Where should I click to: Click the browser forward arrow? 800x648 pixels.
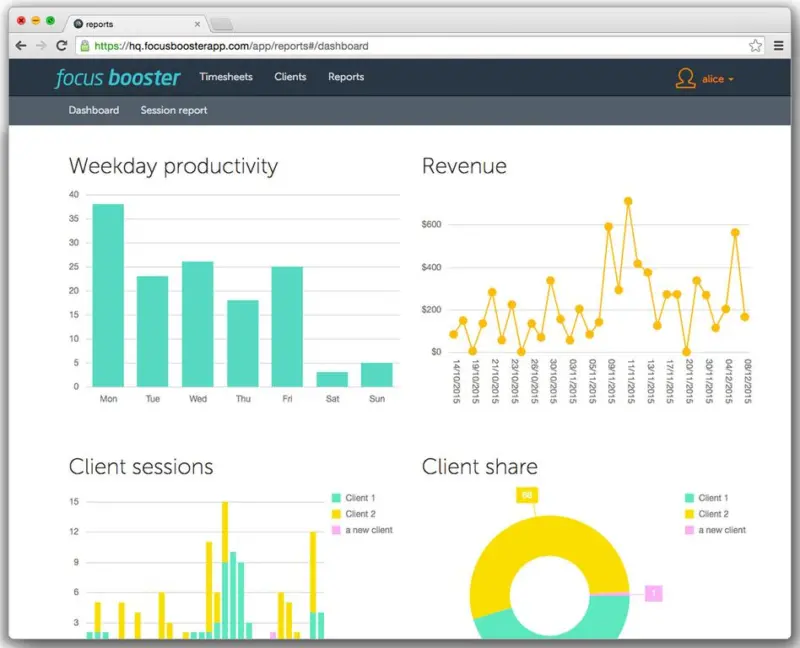(41, 46)
